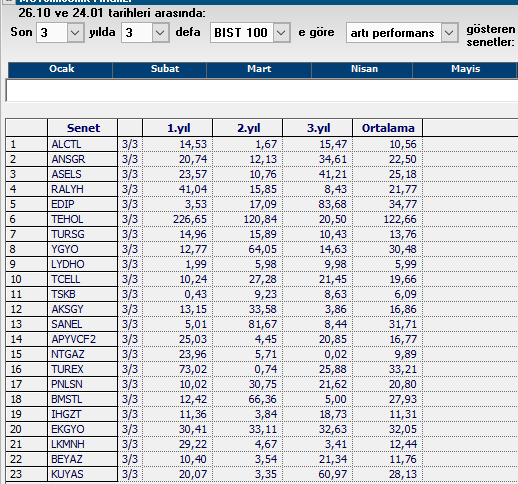Viewport: 518px width, 484px height.
Task: Switch to the Mart month tab
Action: tap(259, 69)
